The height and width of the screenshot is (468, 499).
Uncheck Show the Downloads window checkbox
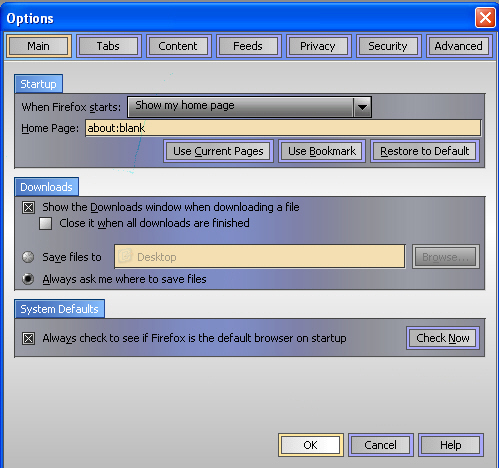[28, 208]
